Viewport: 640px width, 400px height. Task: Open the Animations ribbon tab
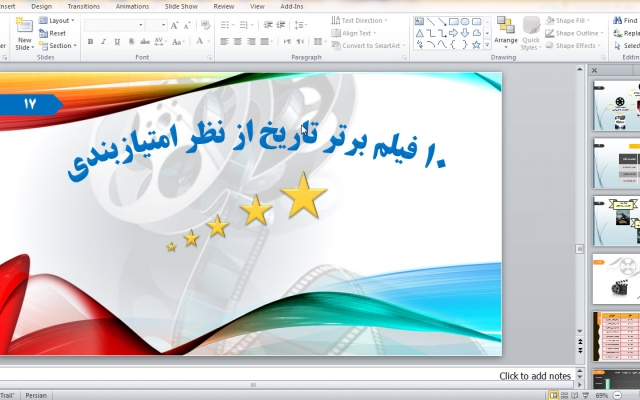point(132,7)
